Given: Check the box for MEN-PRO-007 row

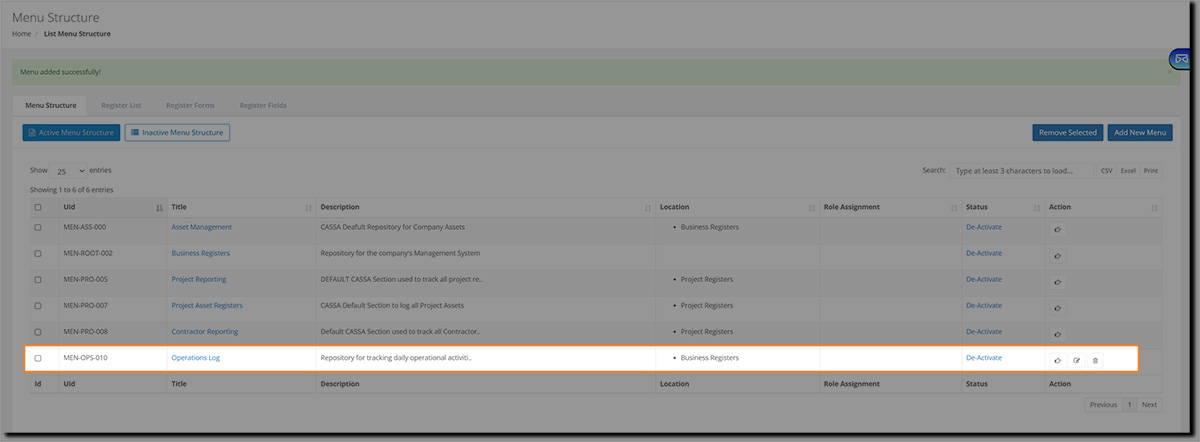Looking at the screenshot, I should (x=38, y=306).
